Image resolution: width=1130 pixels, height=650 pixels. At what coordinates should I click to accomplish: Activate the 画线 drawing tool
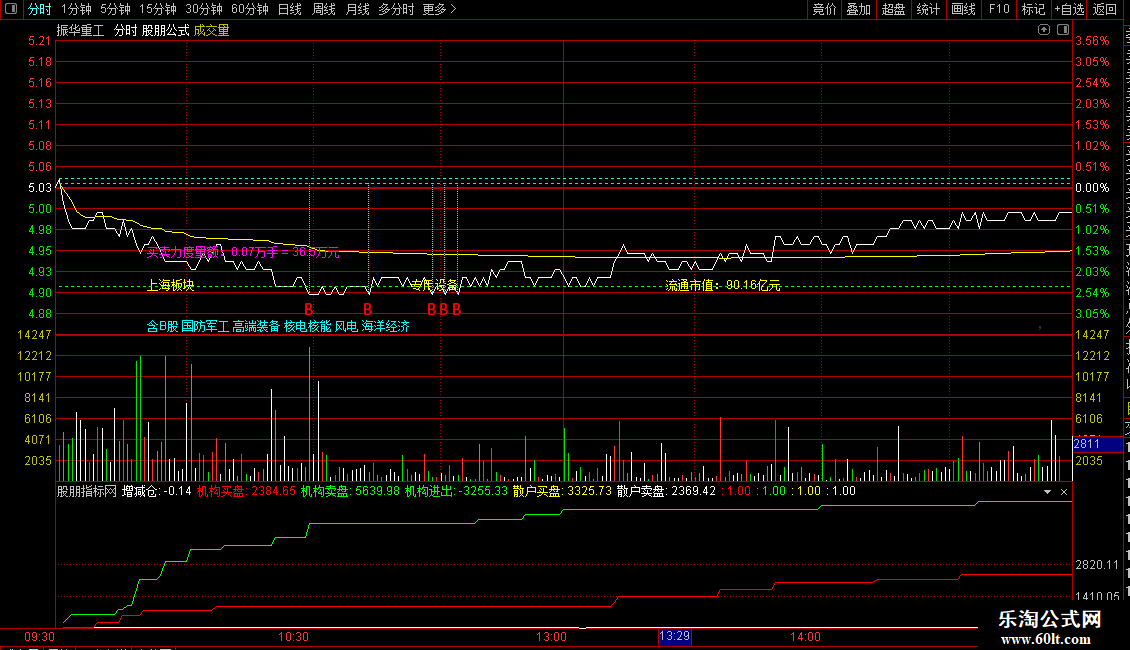(963, 9)
